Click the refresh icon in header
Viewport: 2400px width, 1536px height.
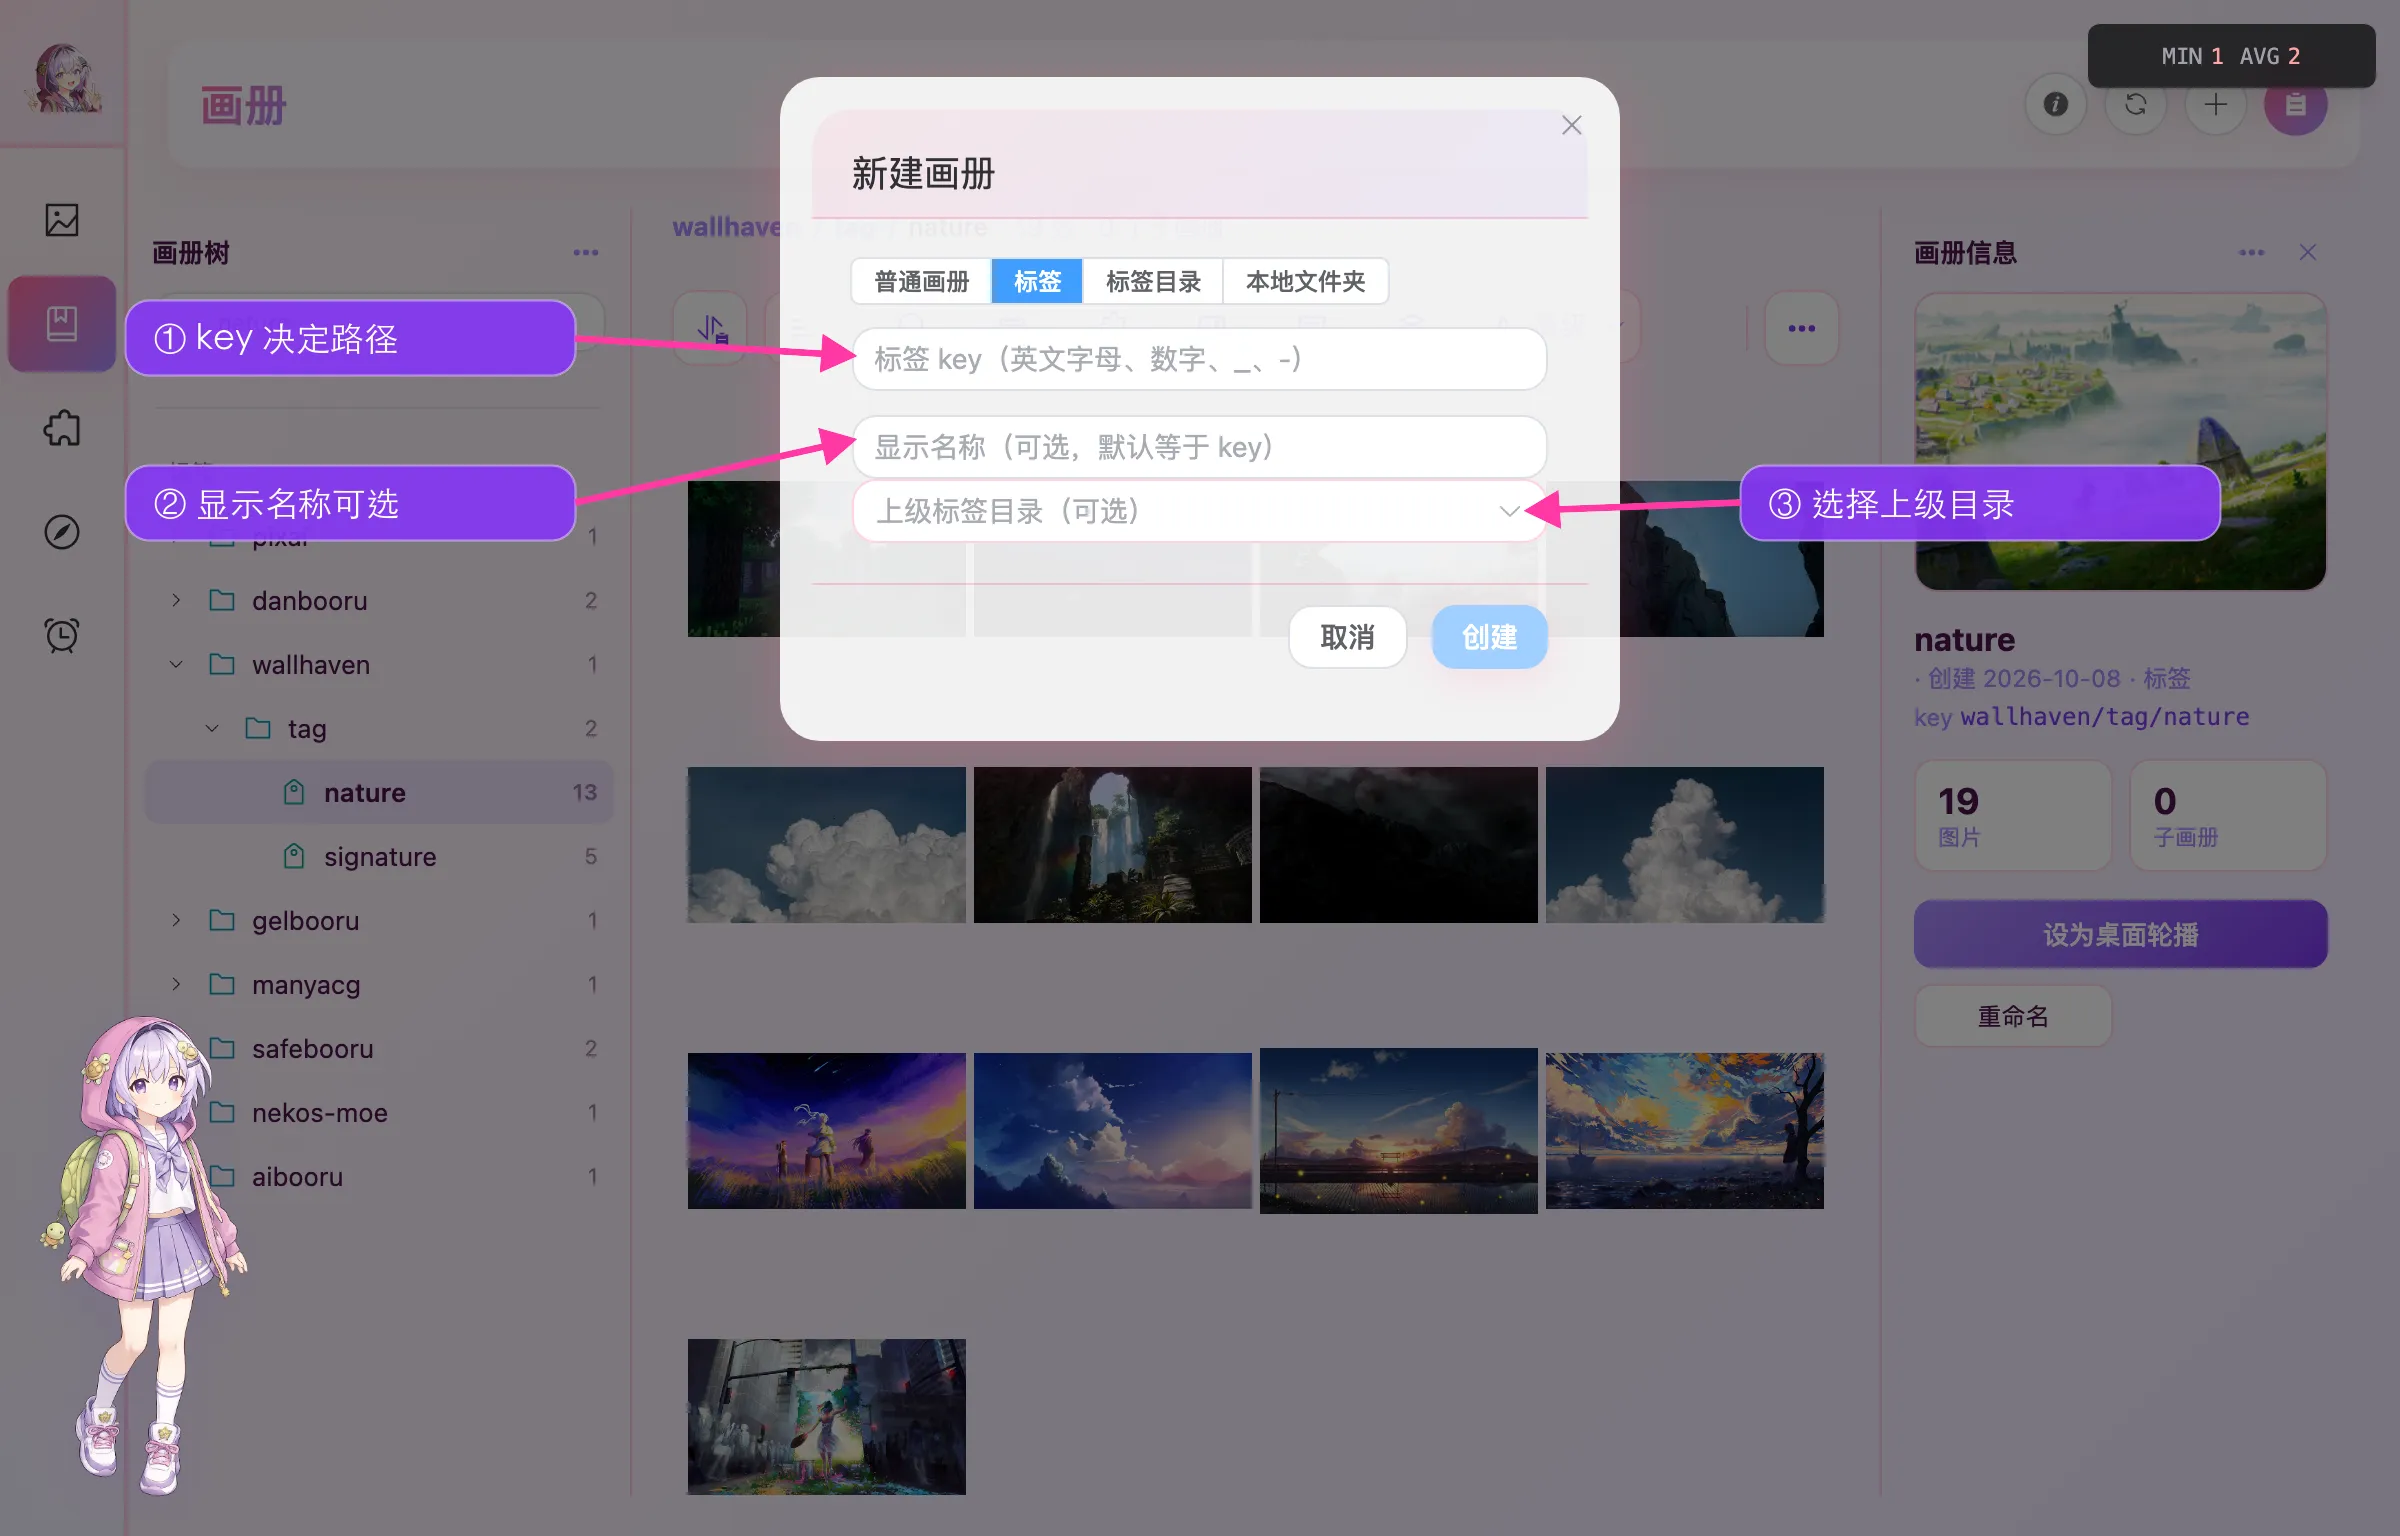(x=2136, y=104)
